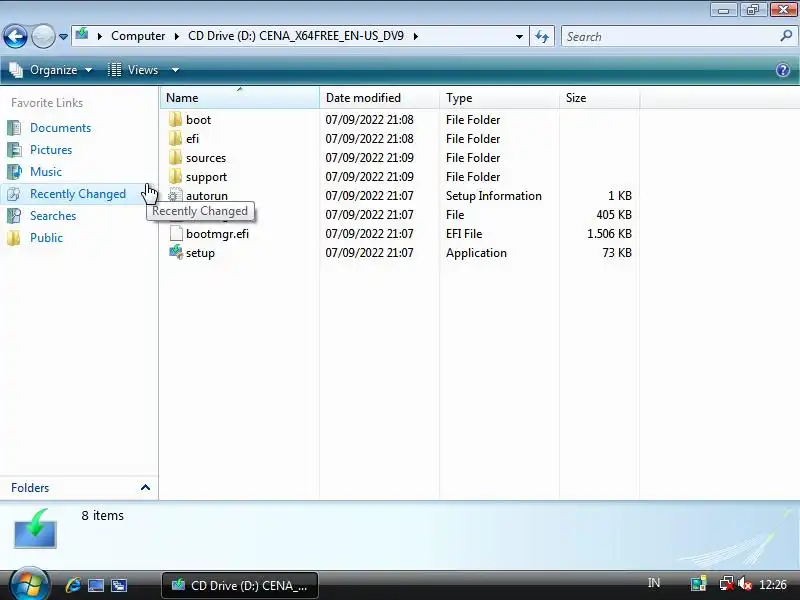Image resolution: width=800 pixels, height=600 pixels.
Task: Click the Refresh button
Action: pos(542,37)
